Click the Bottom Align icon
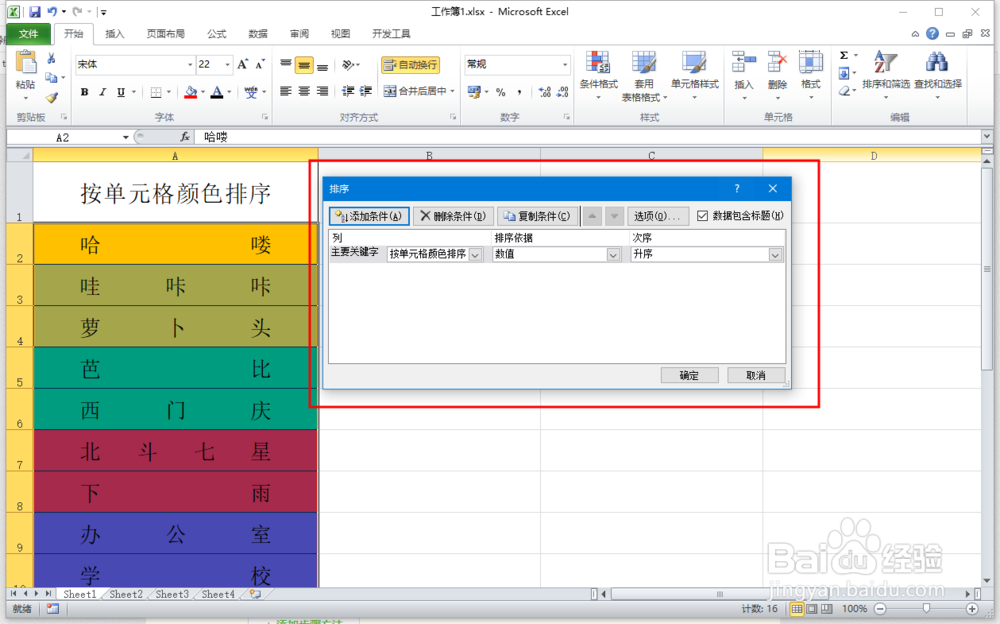Image resolution: width=1000 pixels, height=624 pixels. coord(323,65)
